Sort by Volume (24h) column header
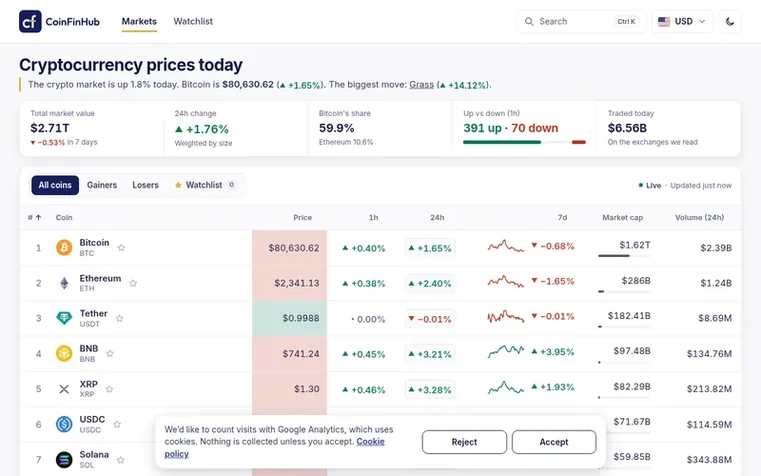 pyautogui.click(x=699, y=217)
